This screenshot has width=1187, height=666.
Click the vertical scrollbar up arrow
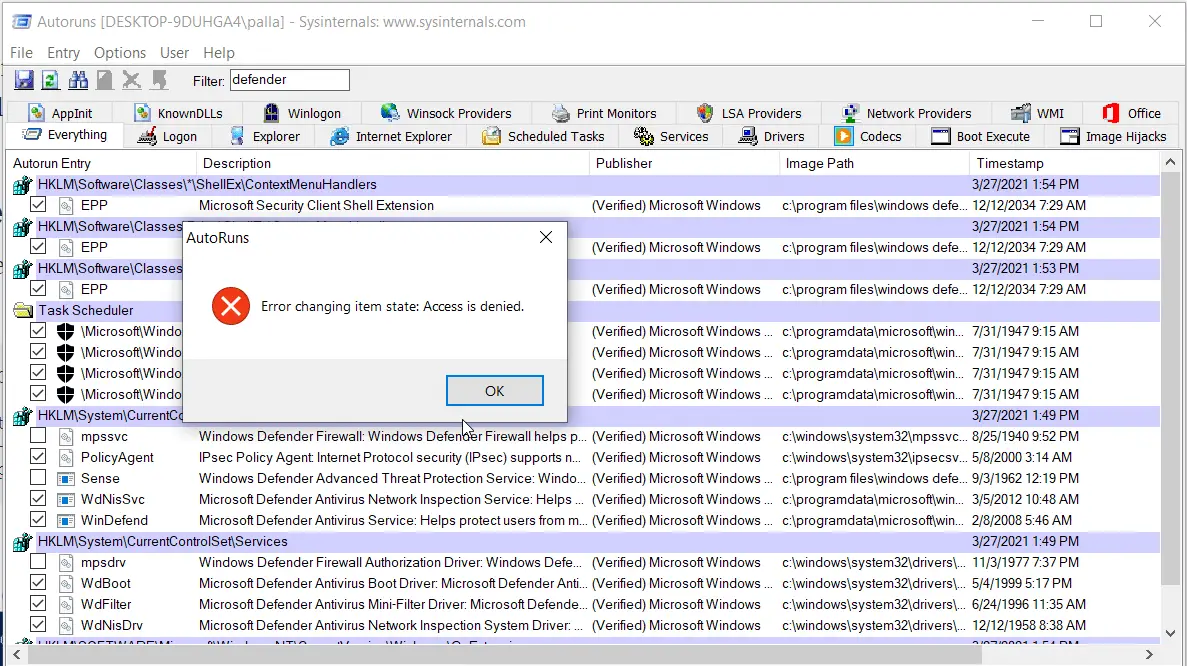(x=1170, y=162)
